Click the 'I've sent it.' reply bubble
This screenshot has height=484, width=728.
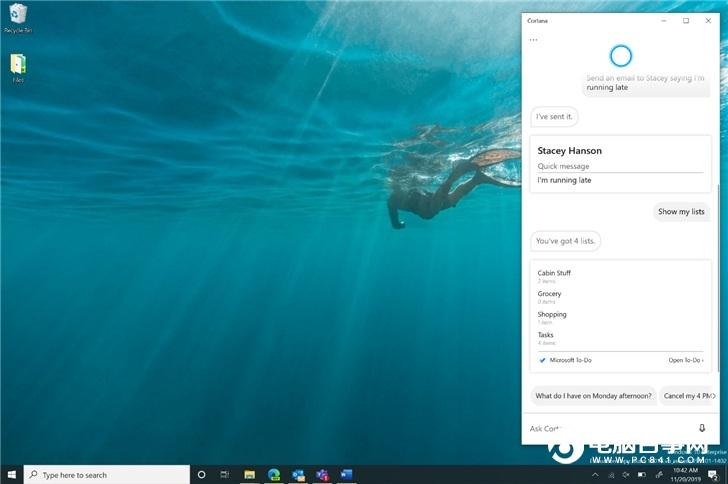554,117
